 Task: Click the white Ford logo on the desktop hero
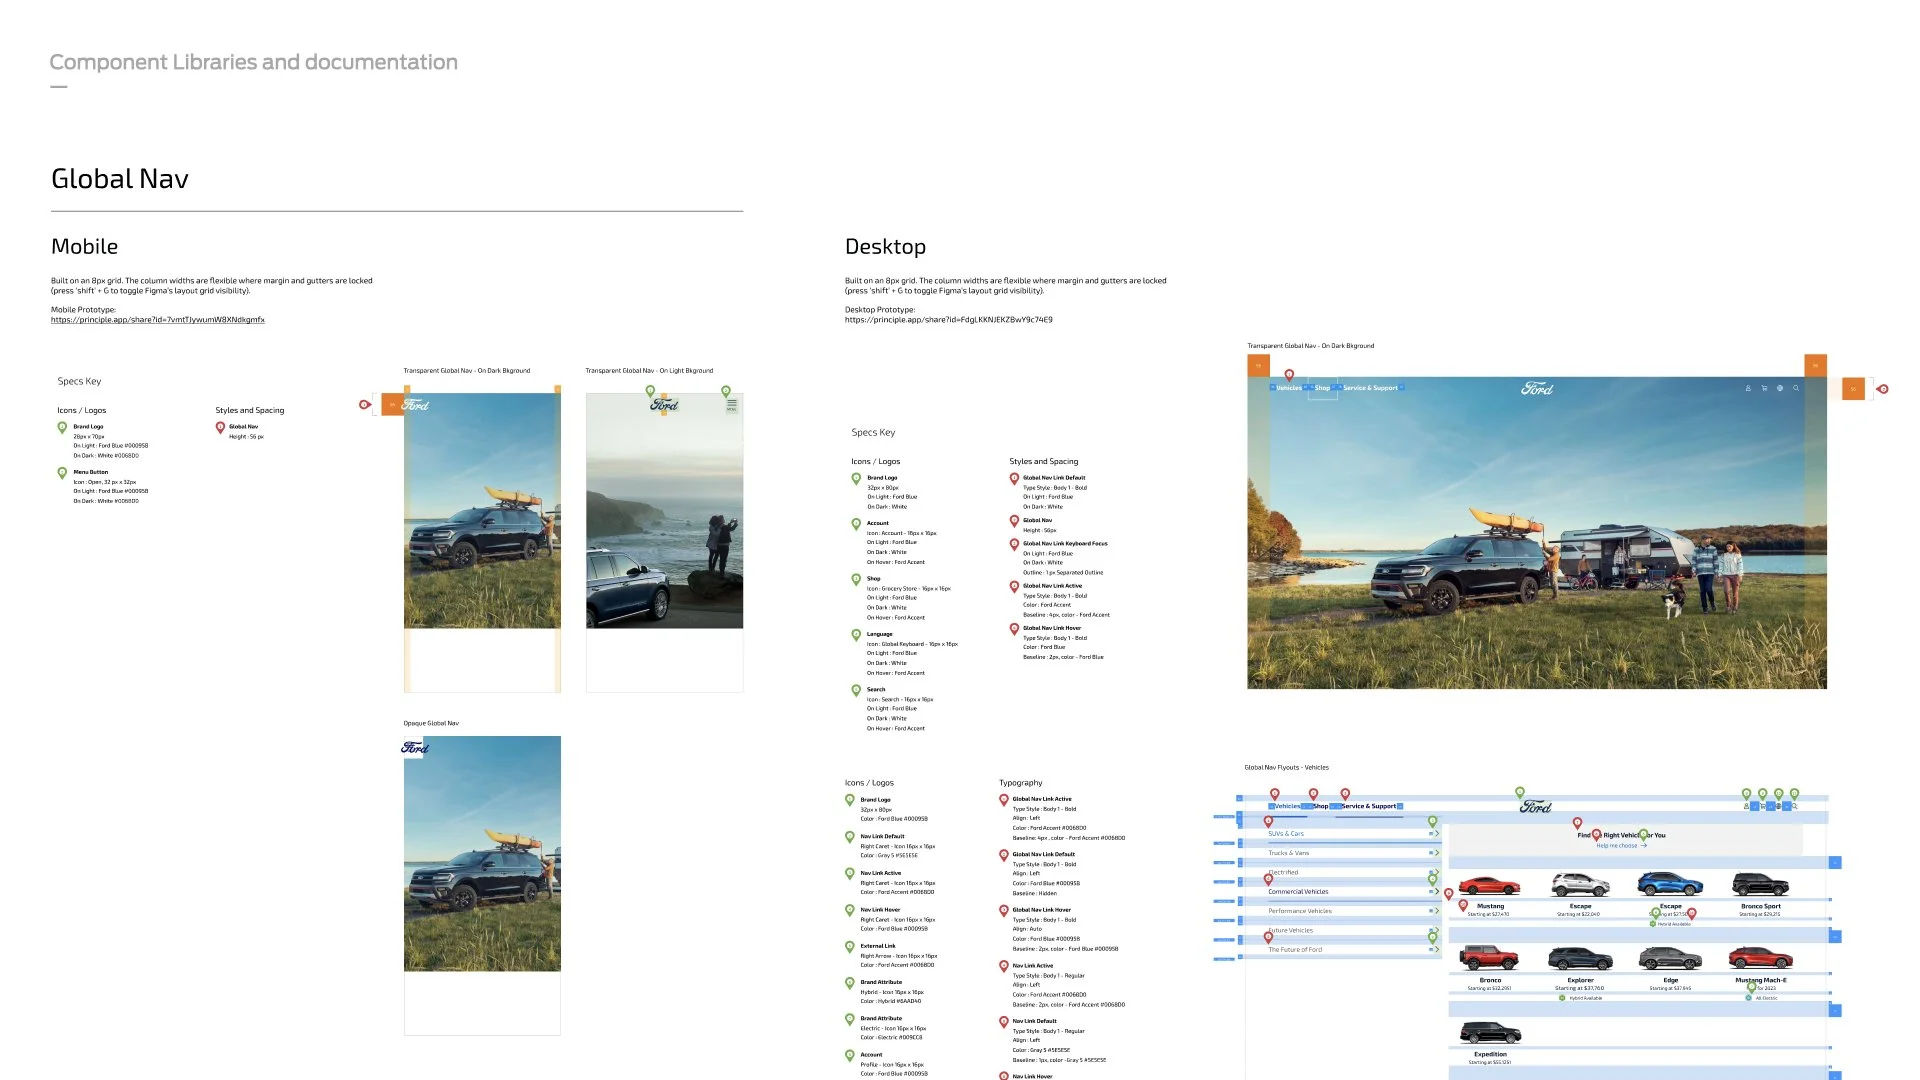(1537, 388)
